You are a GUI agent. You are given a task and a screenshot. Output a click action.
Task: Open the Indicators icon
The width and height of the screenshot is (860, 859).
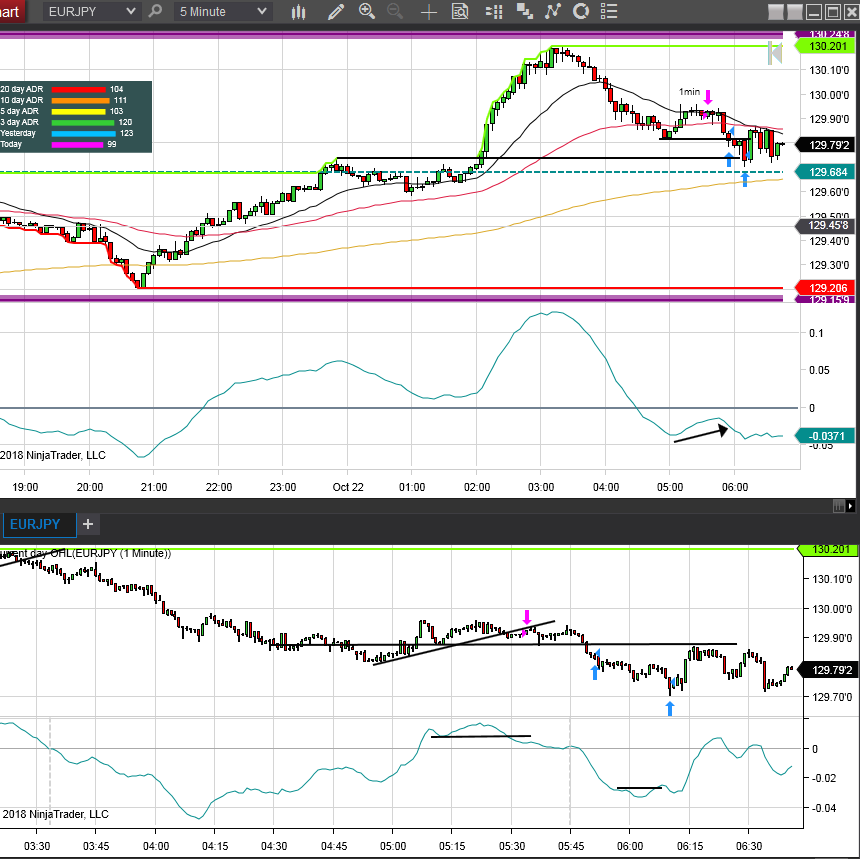pos(552,12)
